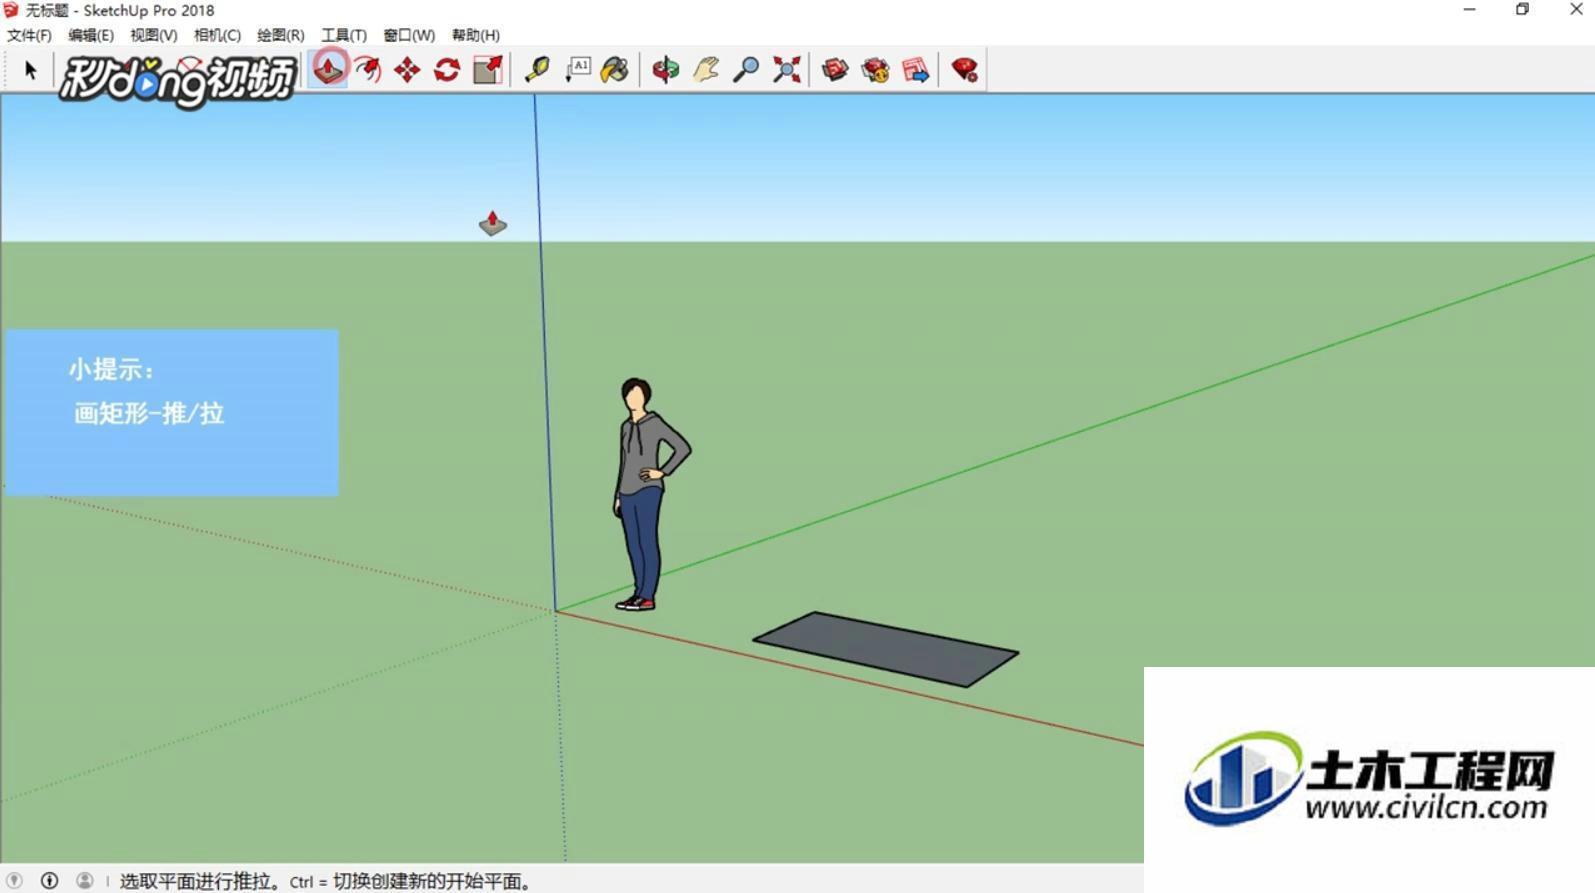
Task: Open the 帮助(H) menu
Action: (475, 35)
